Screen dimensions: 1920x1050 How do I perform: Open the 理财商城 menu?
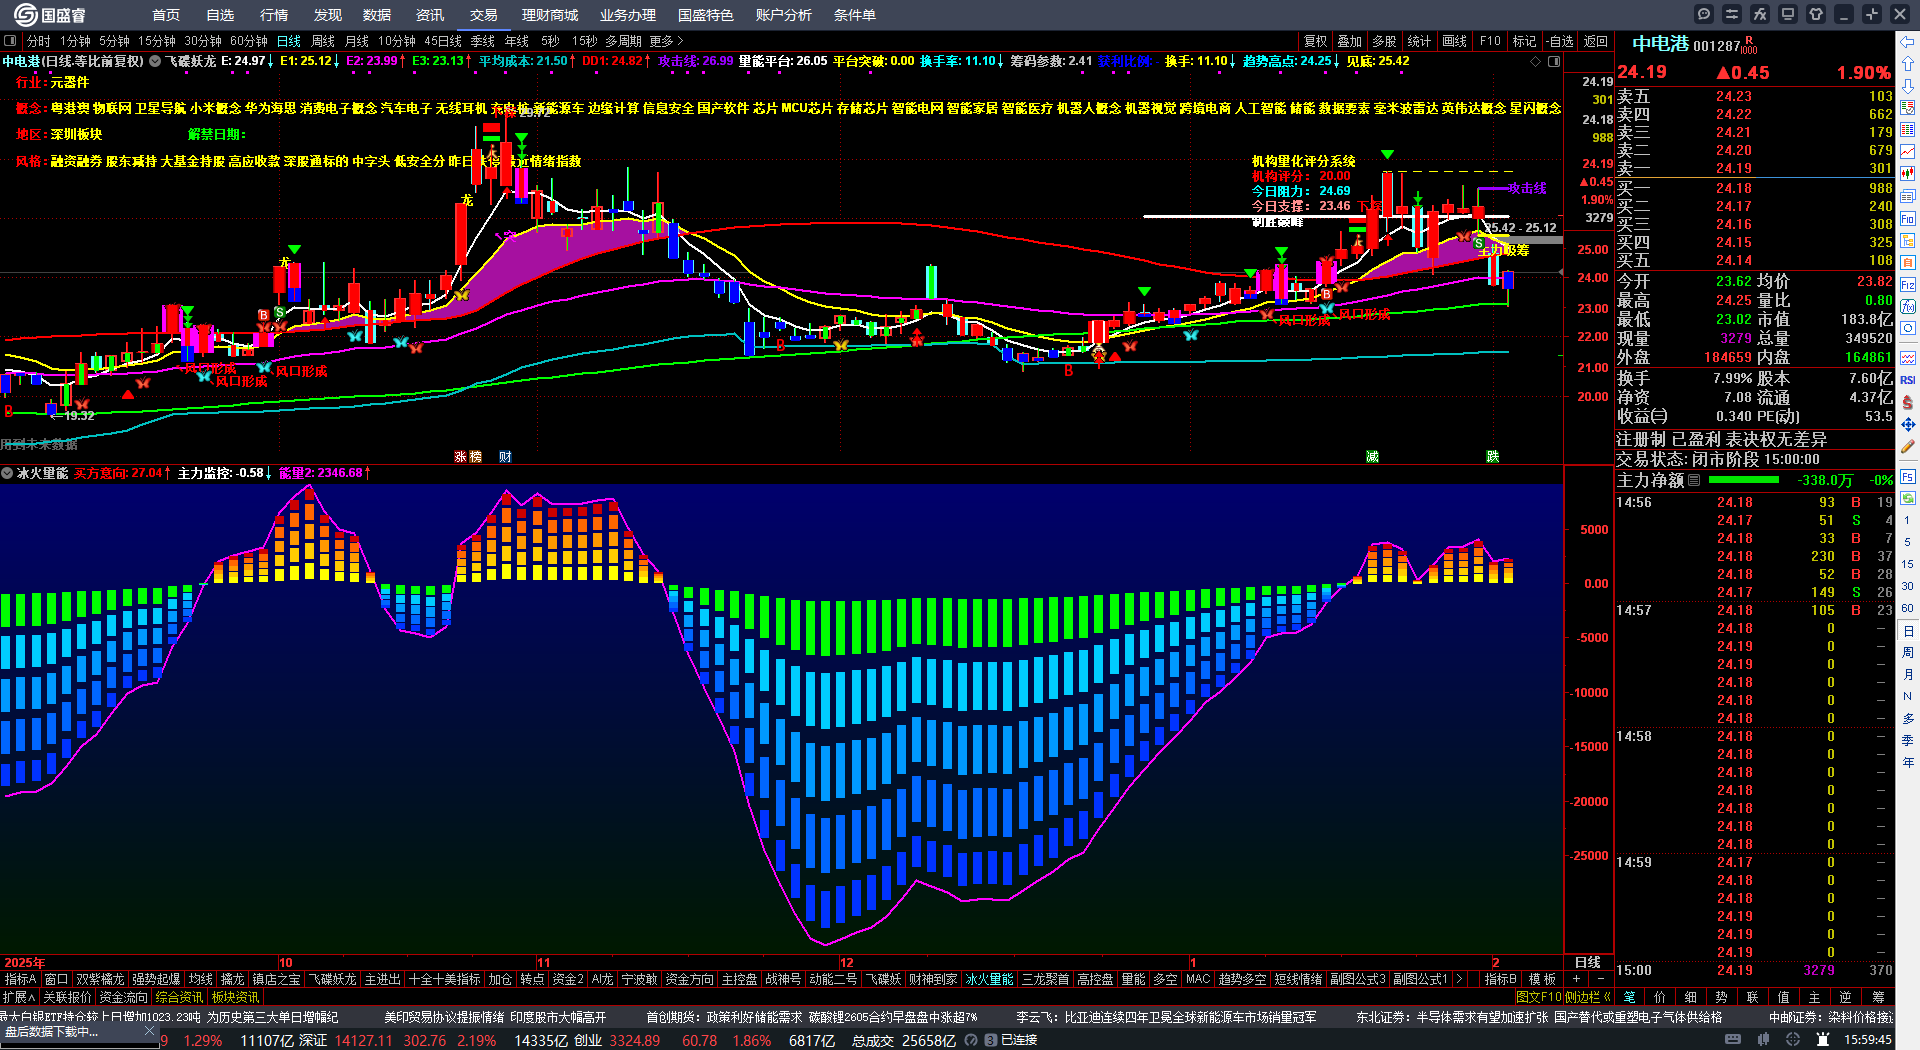pos(550,15)
